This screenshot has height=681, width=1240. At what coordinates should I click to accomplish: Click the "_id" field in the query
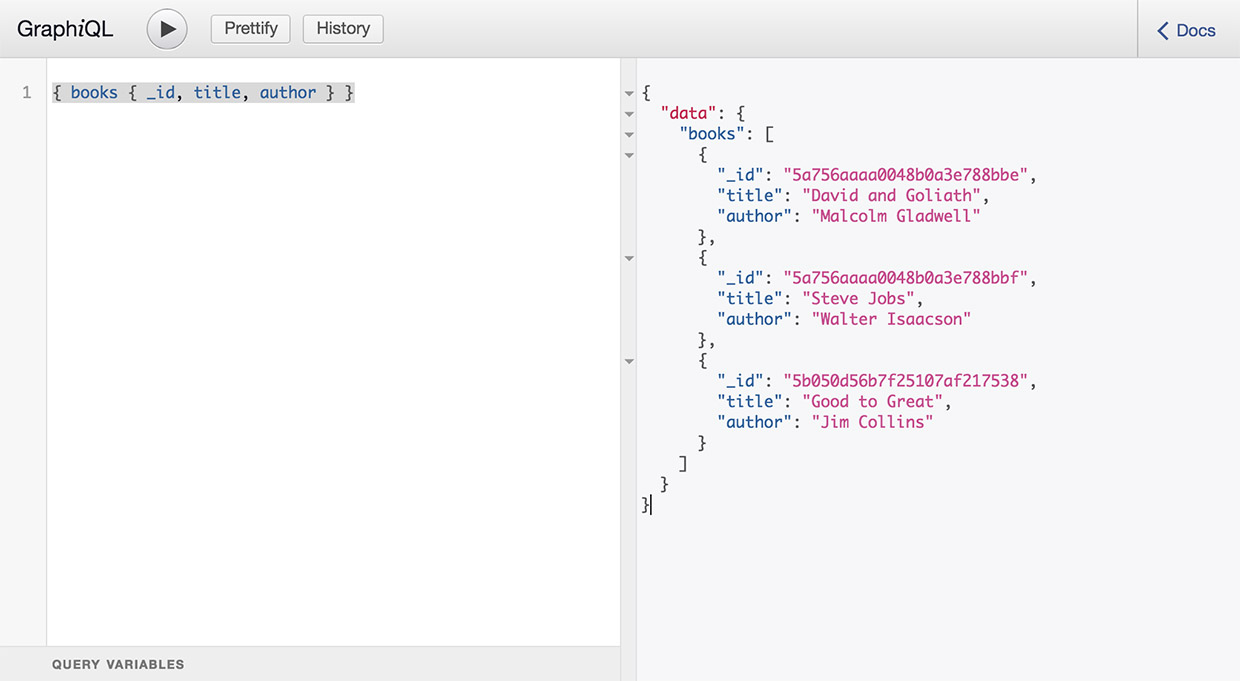tap(162, 92)
